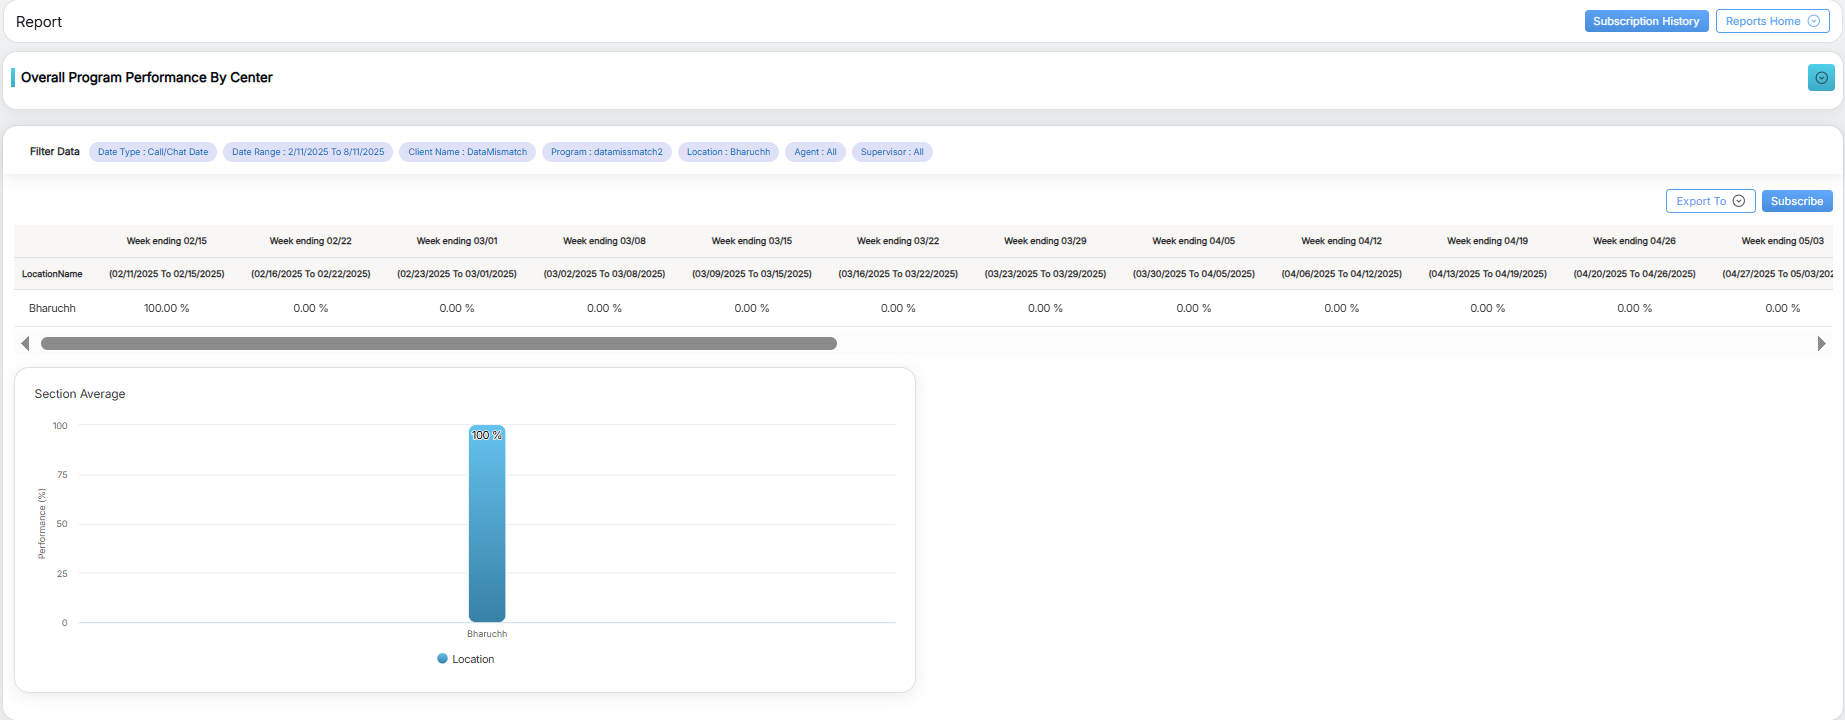Select the Date Type filter chip
This screenshot has width=1845, height=720.
153,152
